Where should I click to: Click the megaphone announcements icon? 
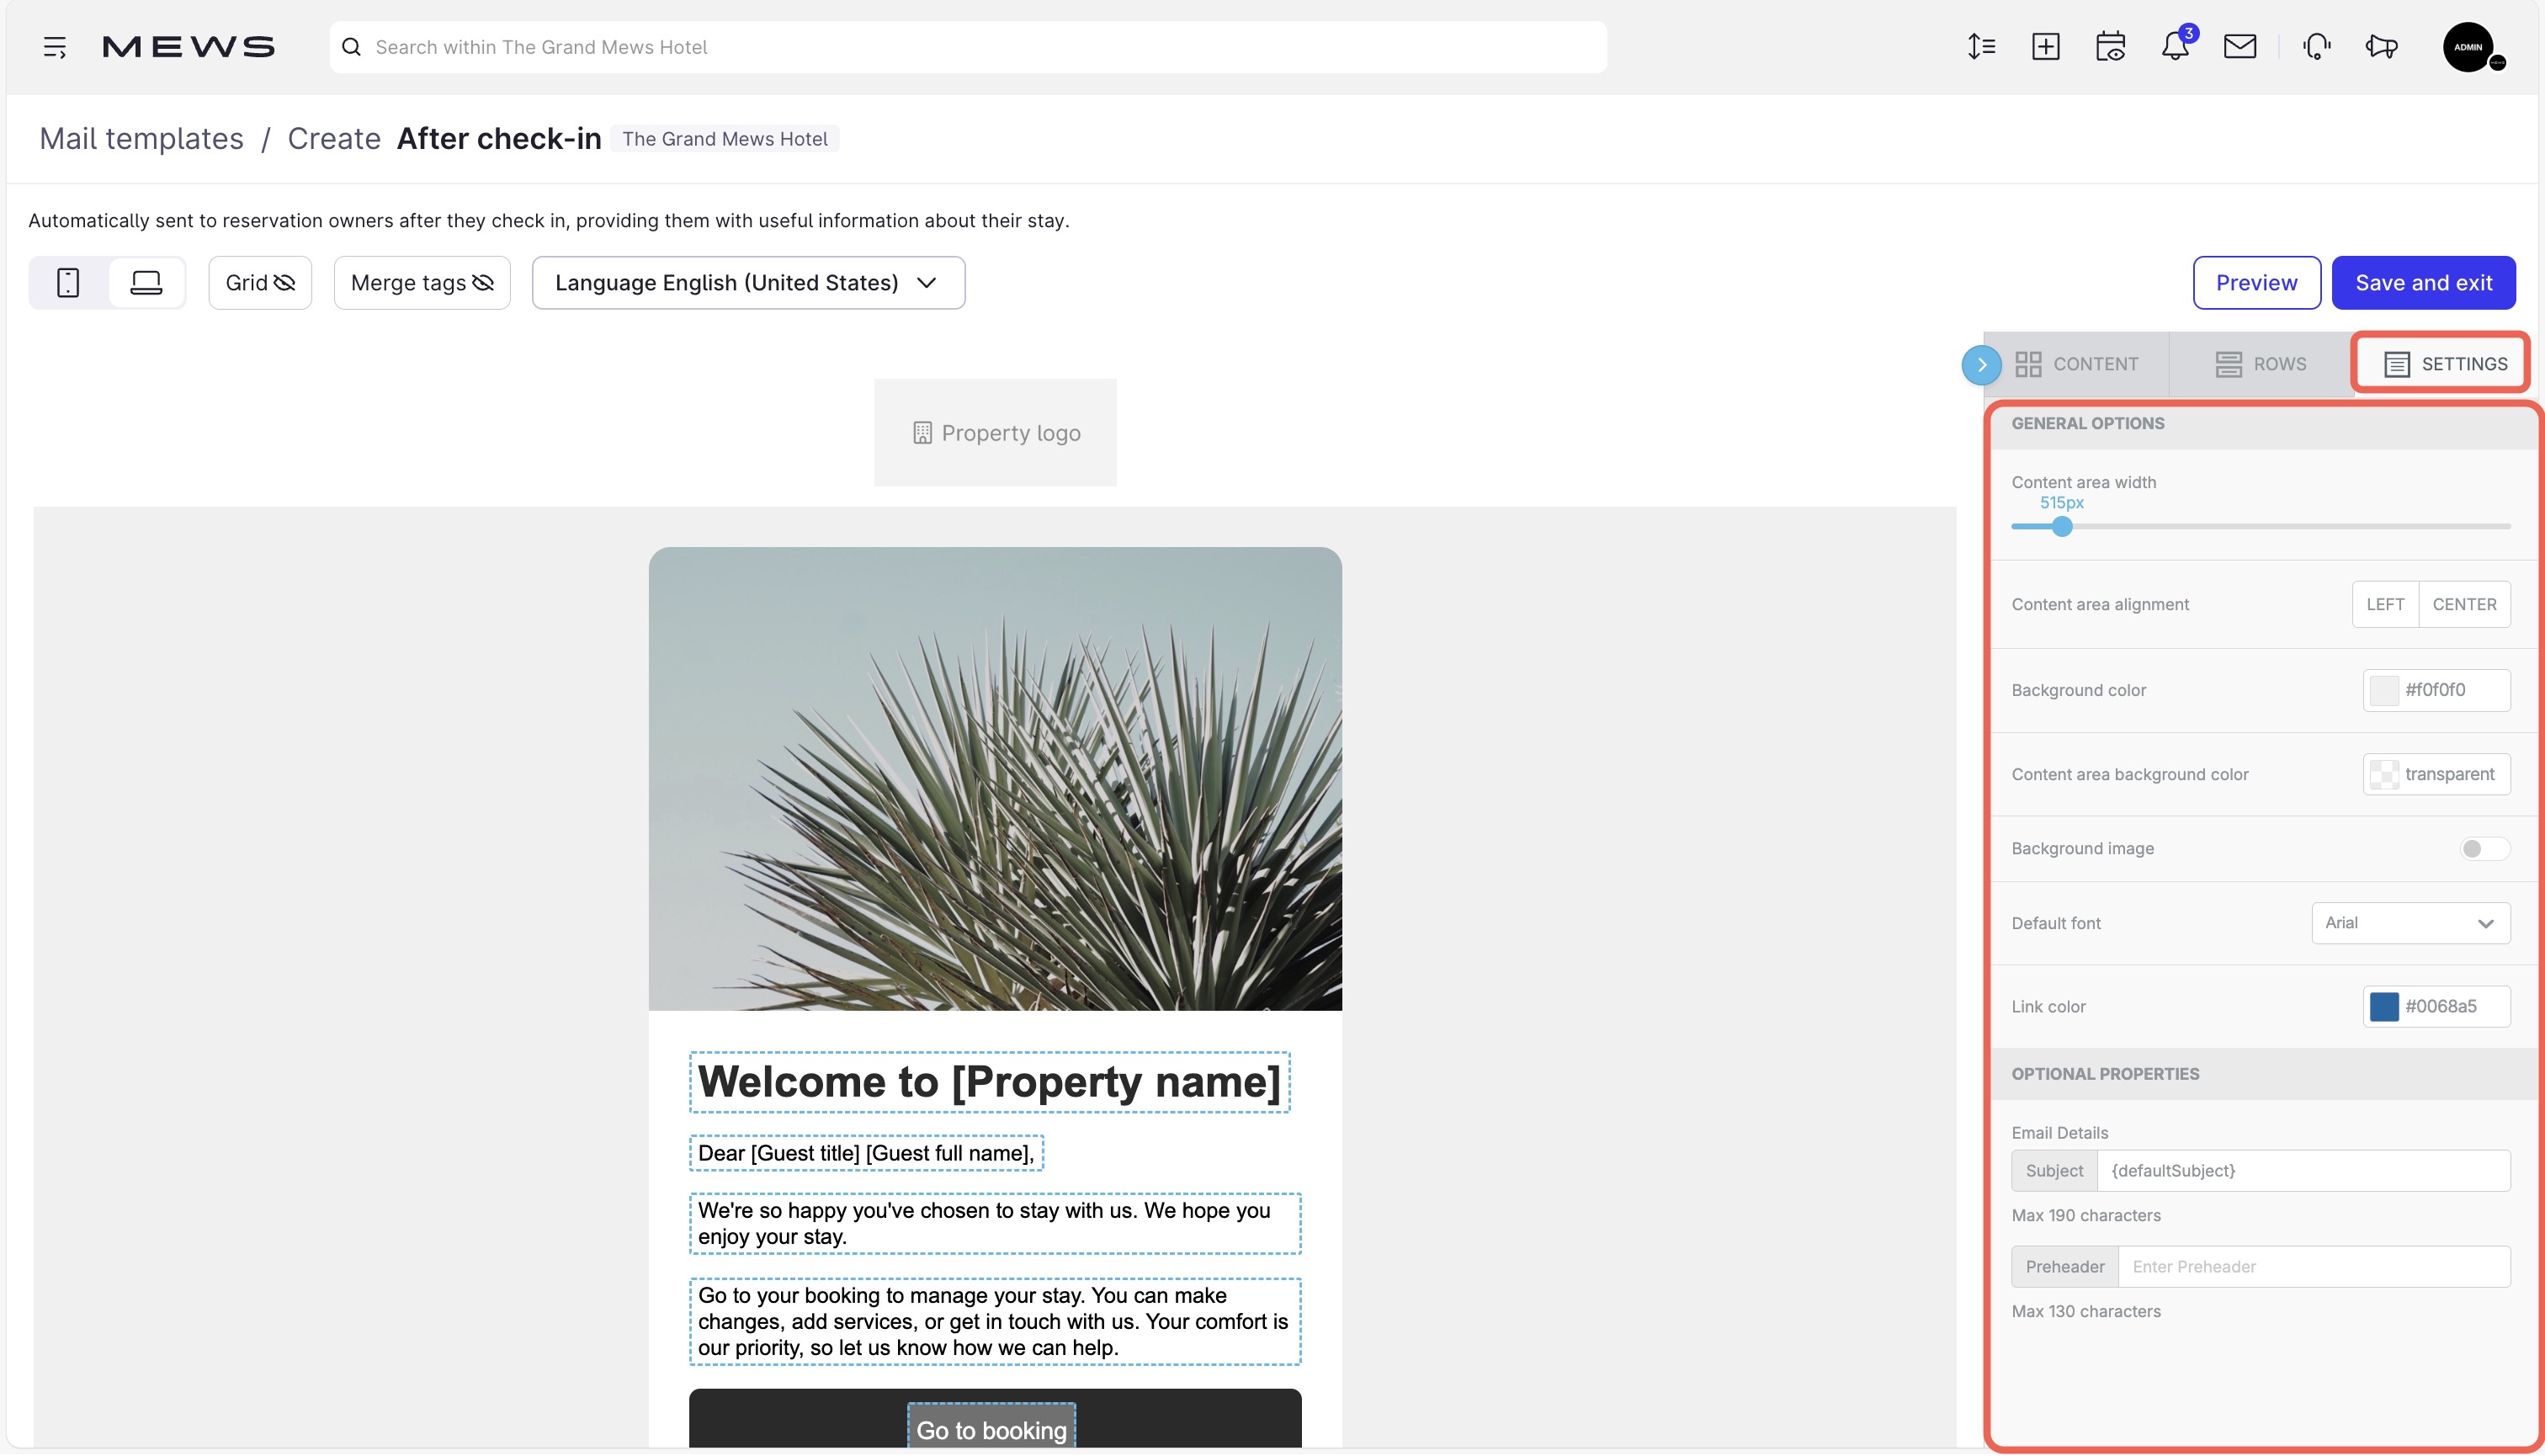2382,47
